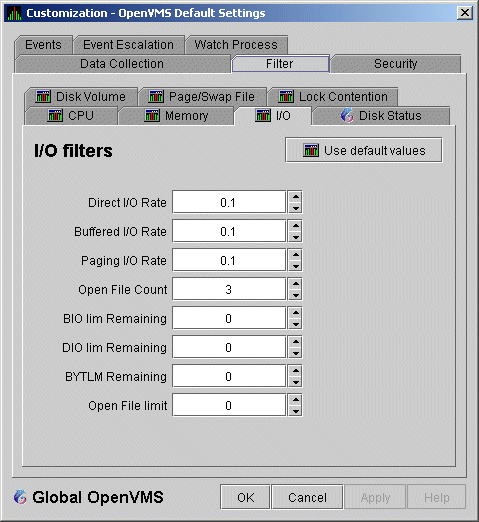Open the Event Escalation tab
Screen dimensions: 479x522
[128, 45]
